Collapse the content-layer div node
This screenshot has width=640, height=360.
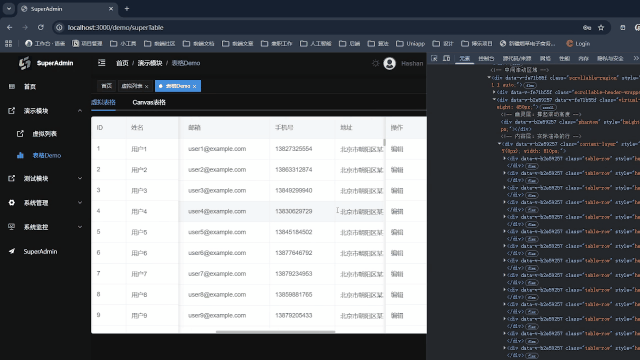coord(499,144)
